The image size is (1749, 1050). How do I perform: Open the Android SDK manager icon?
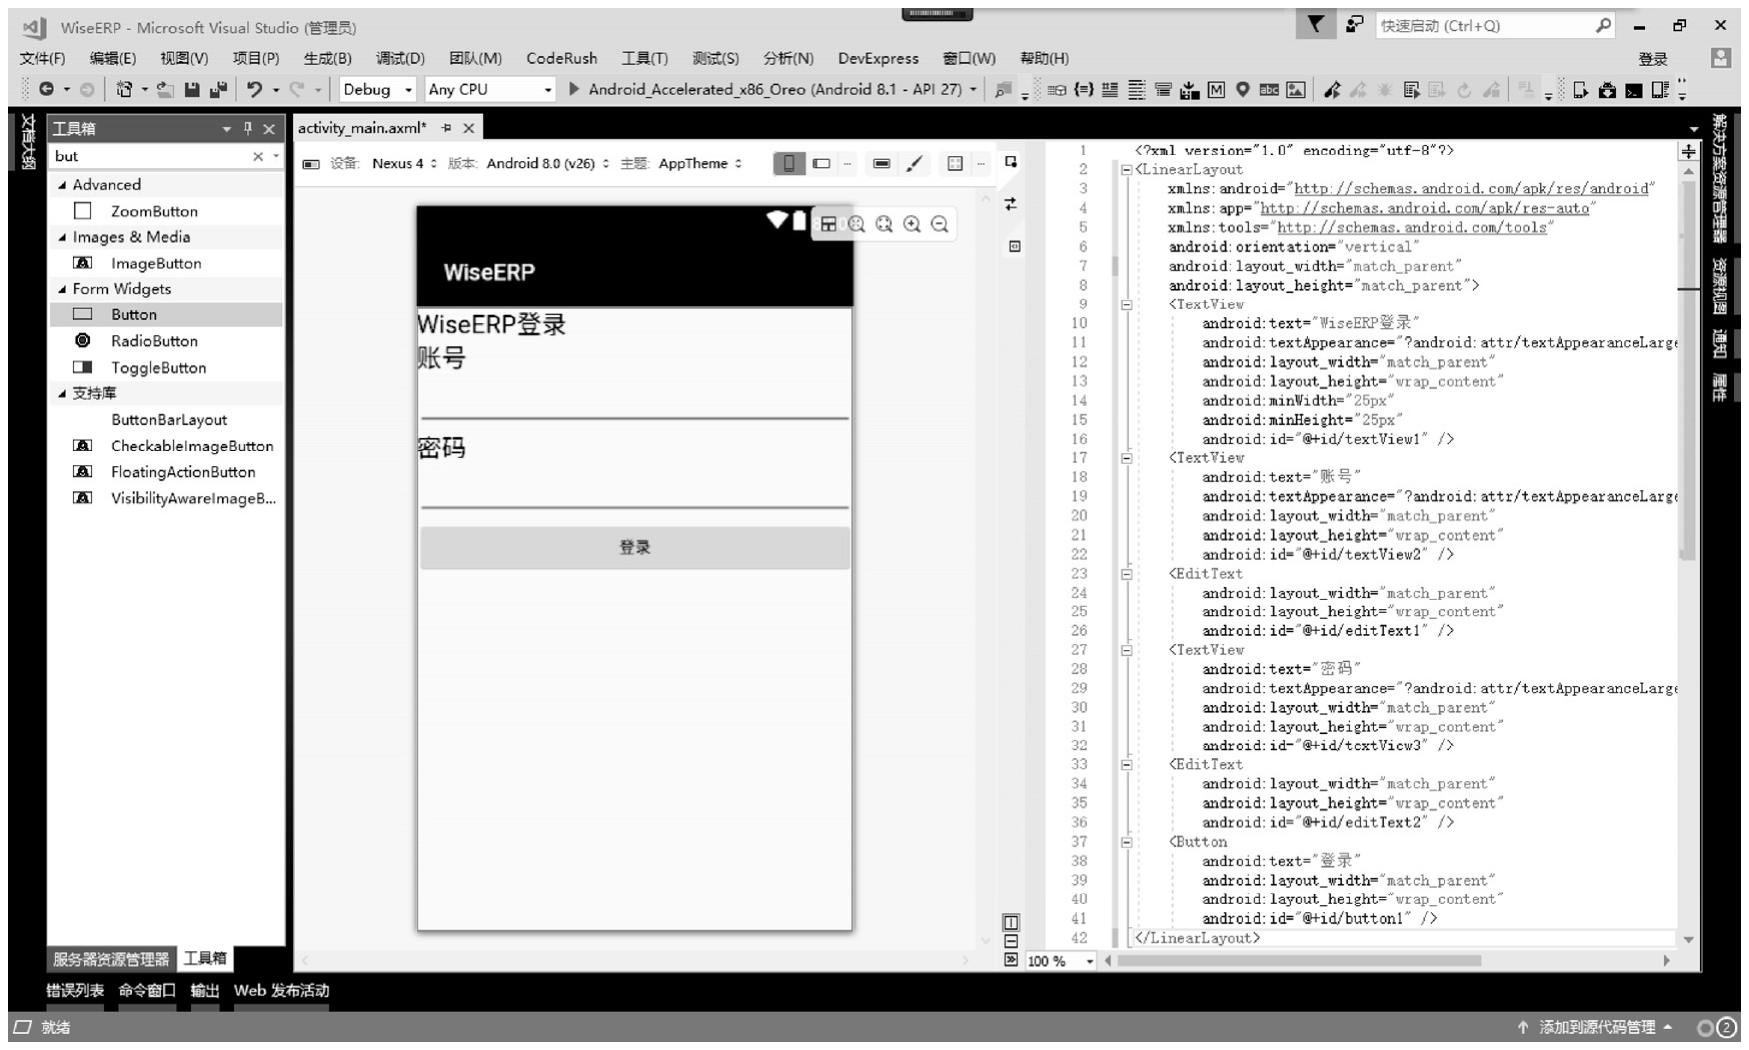[x=1607, y=89]
